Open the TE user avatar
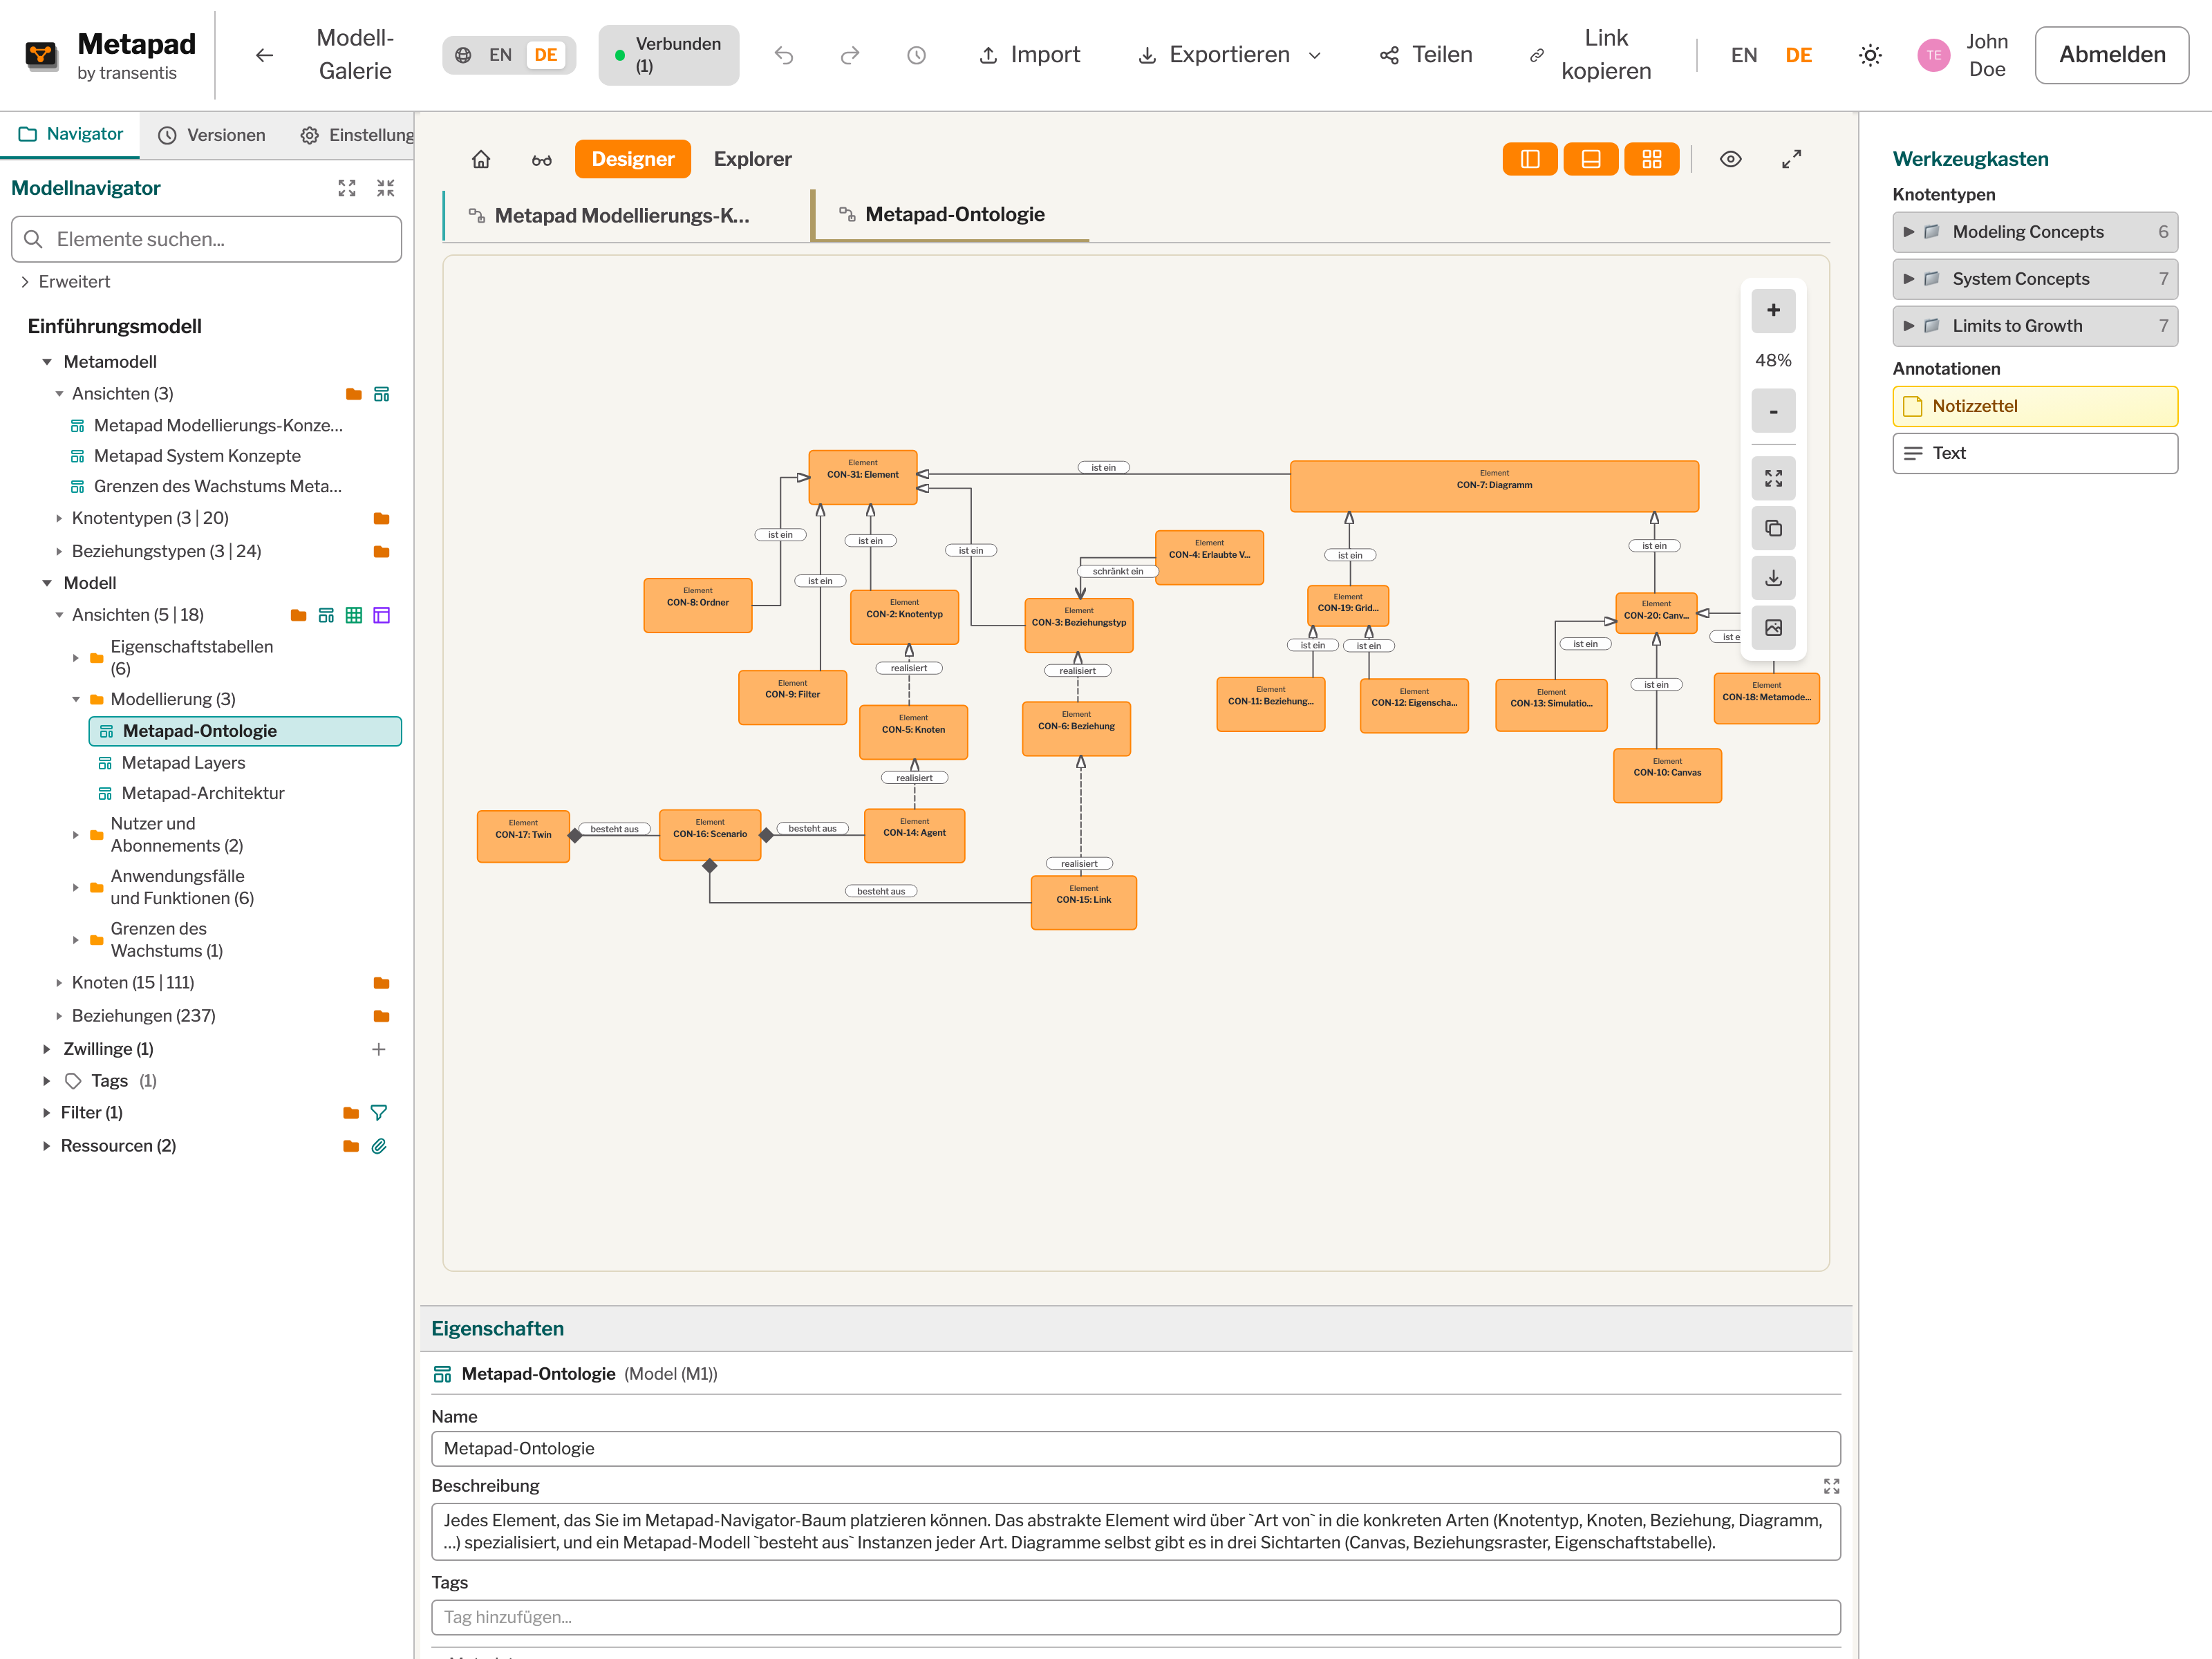This screenshot has width=2212, height=1659. 1933,55
